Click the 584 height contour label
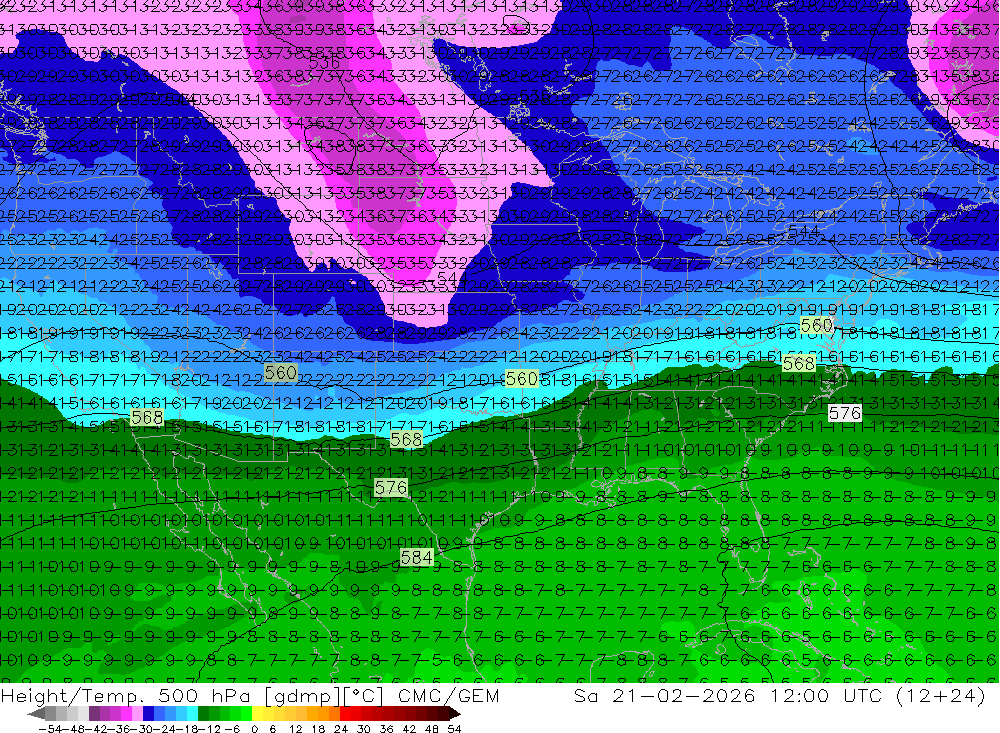The height and width of the screenshot is (733, 1000). point(416,558)
